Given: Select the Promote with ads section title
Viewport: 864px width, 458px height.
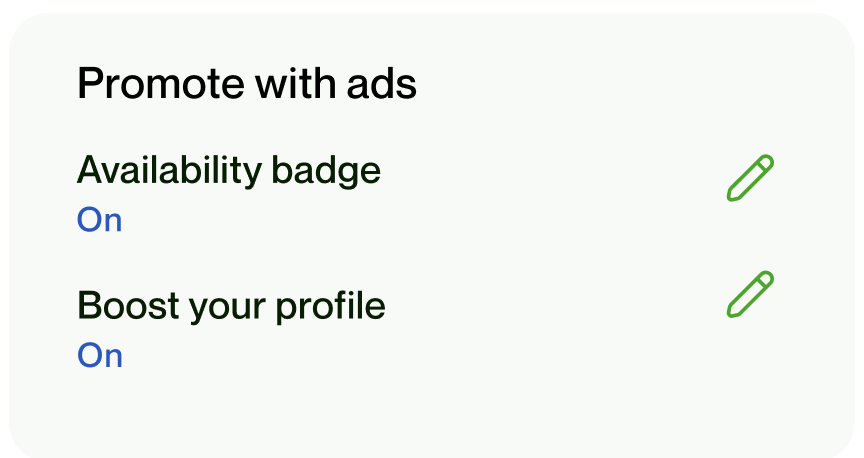Looking at the screenshot, I should coord(247,83).
